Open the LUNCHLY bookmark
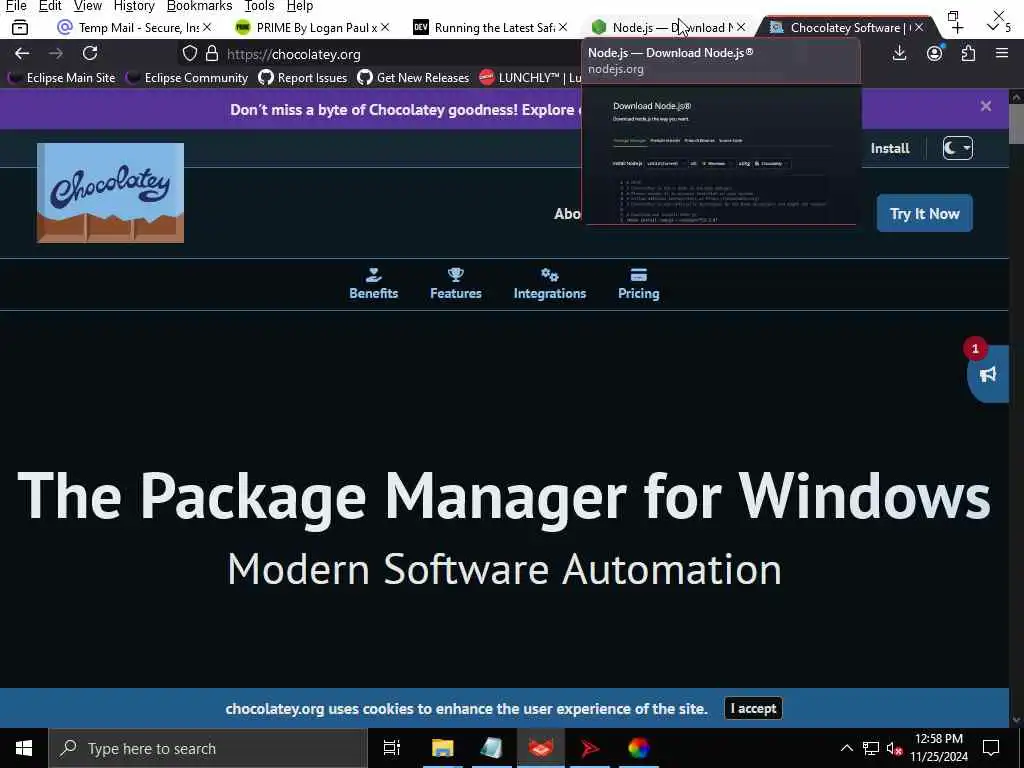This screenshot has height=768, width=1024. coord(530,78)
